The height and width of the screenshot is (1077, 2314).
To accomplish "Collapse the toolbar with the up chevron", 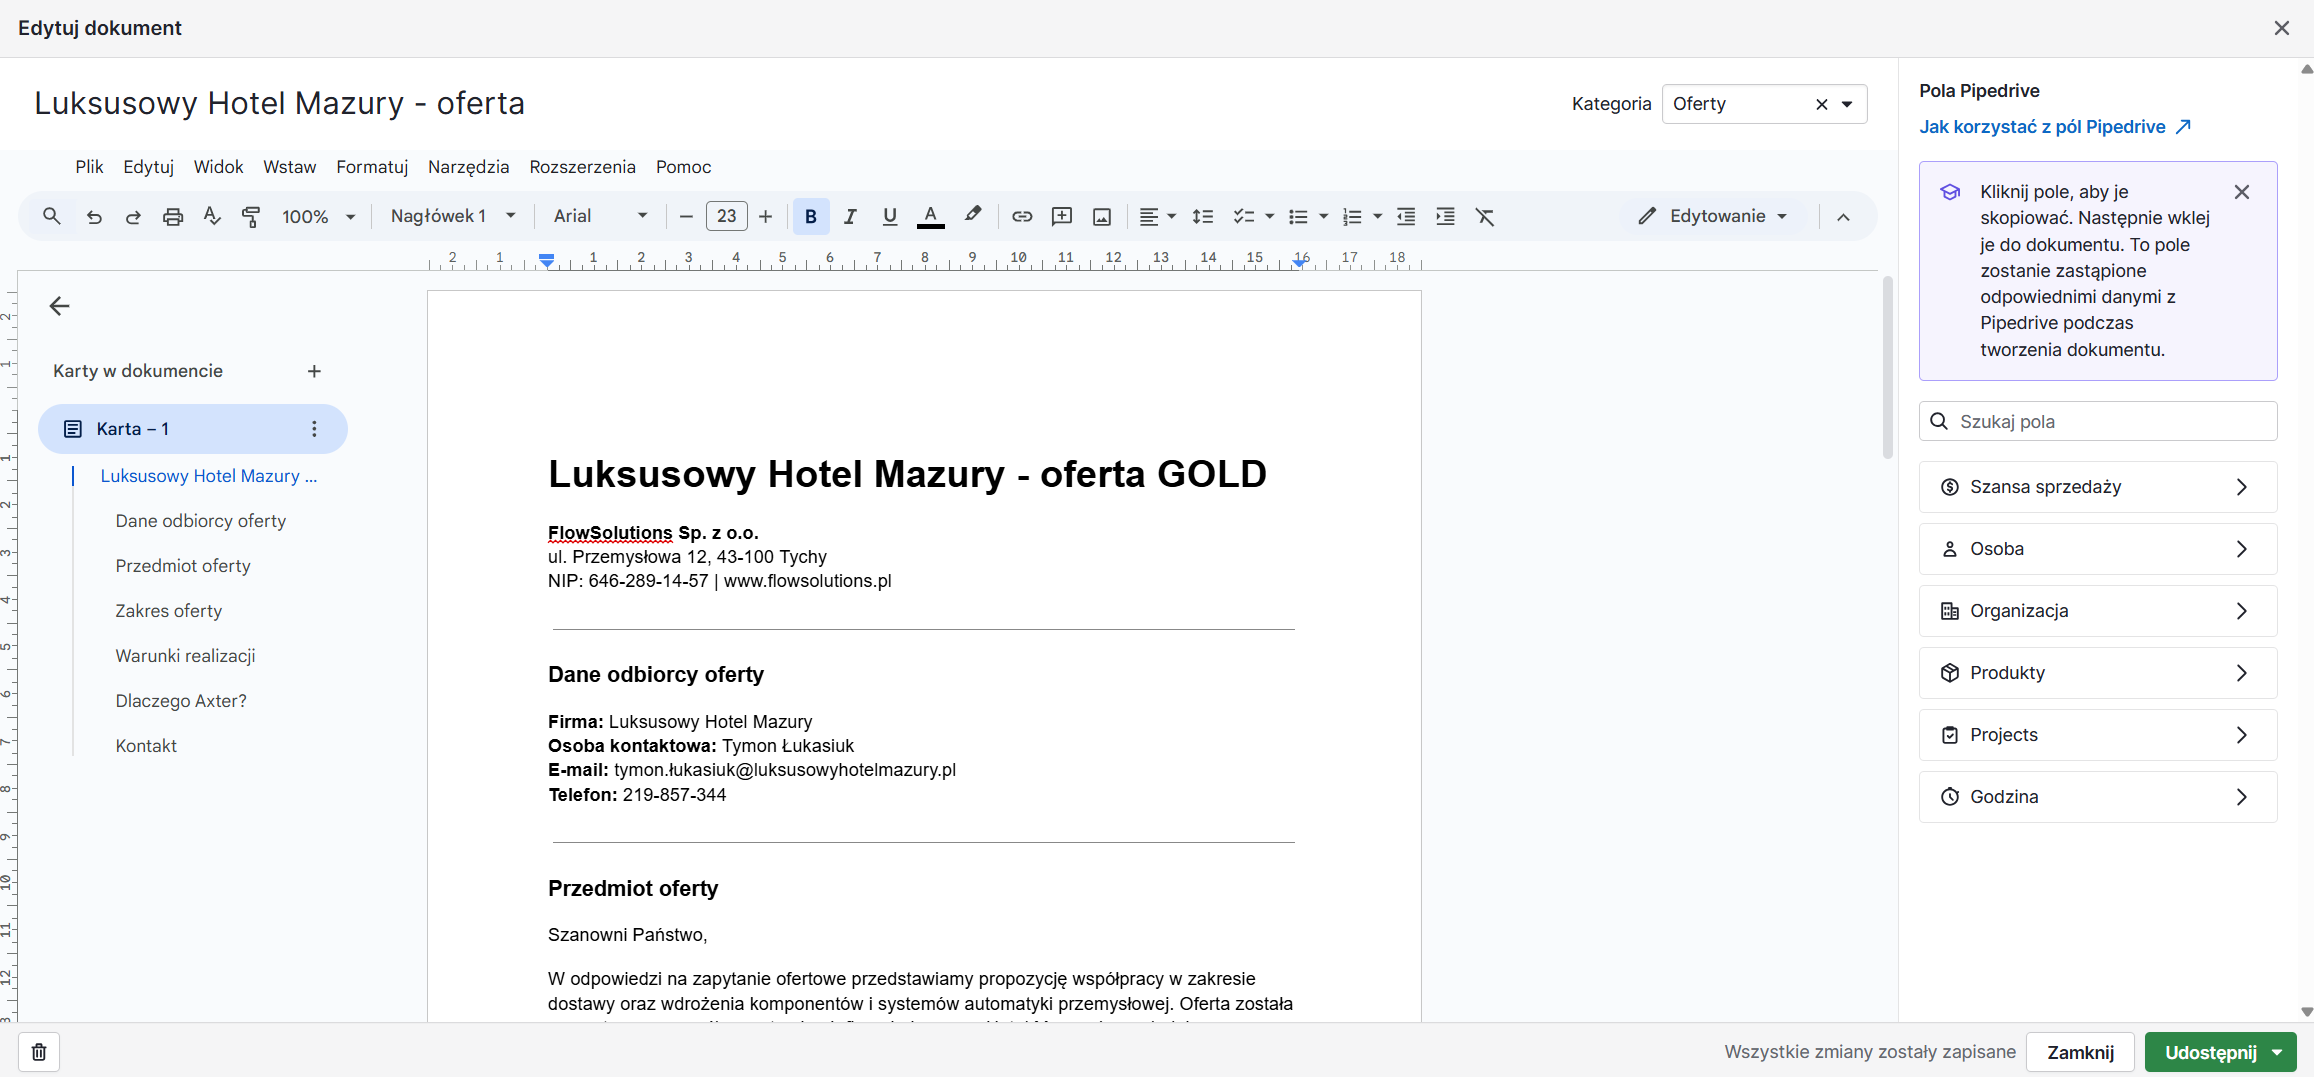I will [1843, 217].
